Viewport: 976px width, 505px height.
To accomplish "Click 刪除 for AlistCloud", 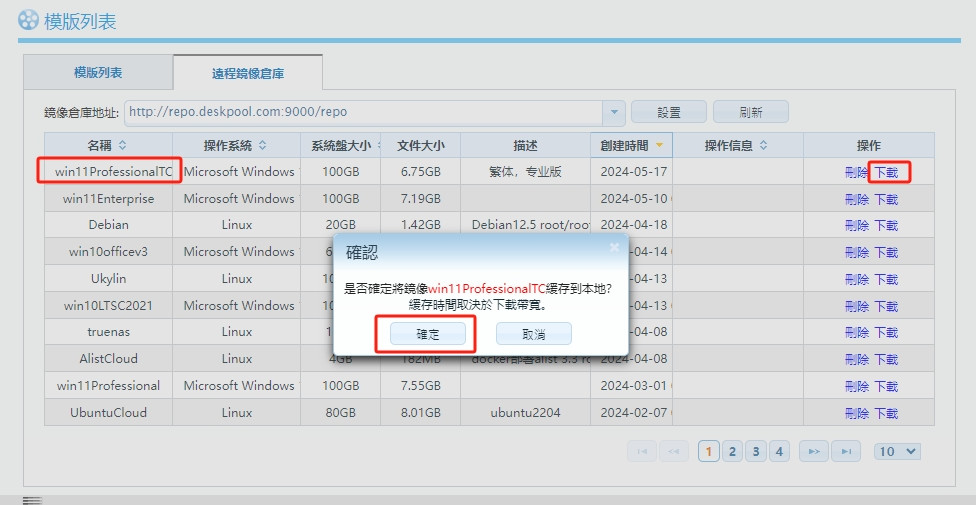I will [856, 359].
